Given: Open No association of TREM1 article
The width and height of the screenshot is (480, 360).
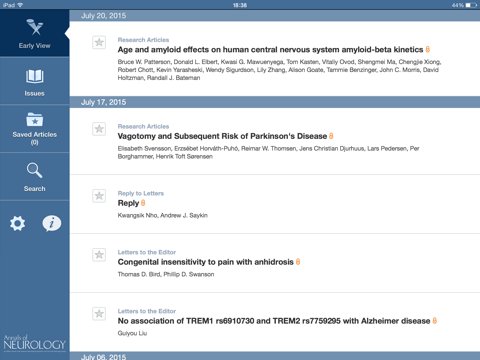Looking at the screenshot, I should 274,321.
